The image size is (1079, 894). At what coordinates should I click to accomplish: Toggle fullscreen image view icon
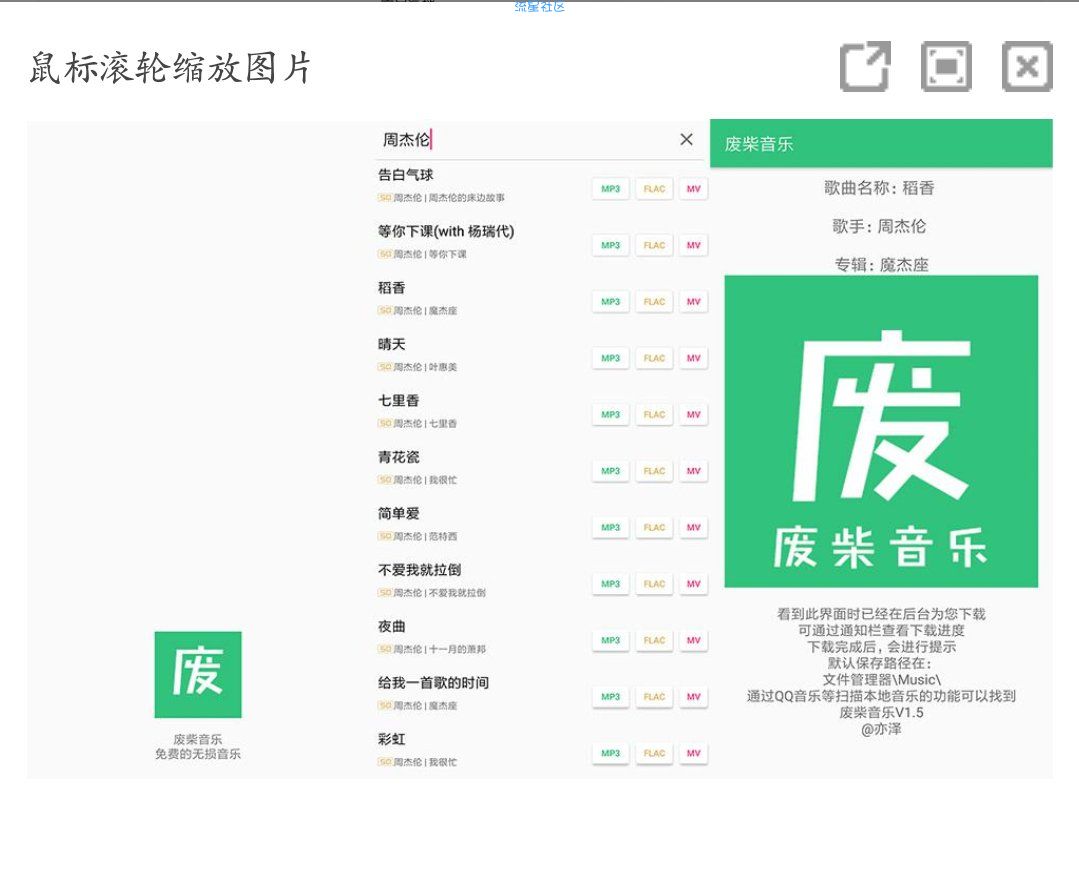click(946, 66)
